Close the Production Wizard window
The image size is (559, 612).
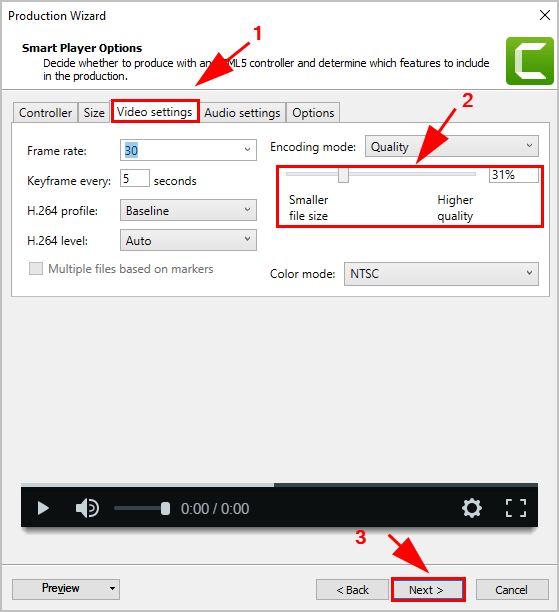click(545, 15)
